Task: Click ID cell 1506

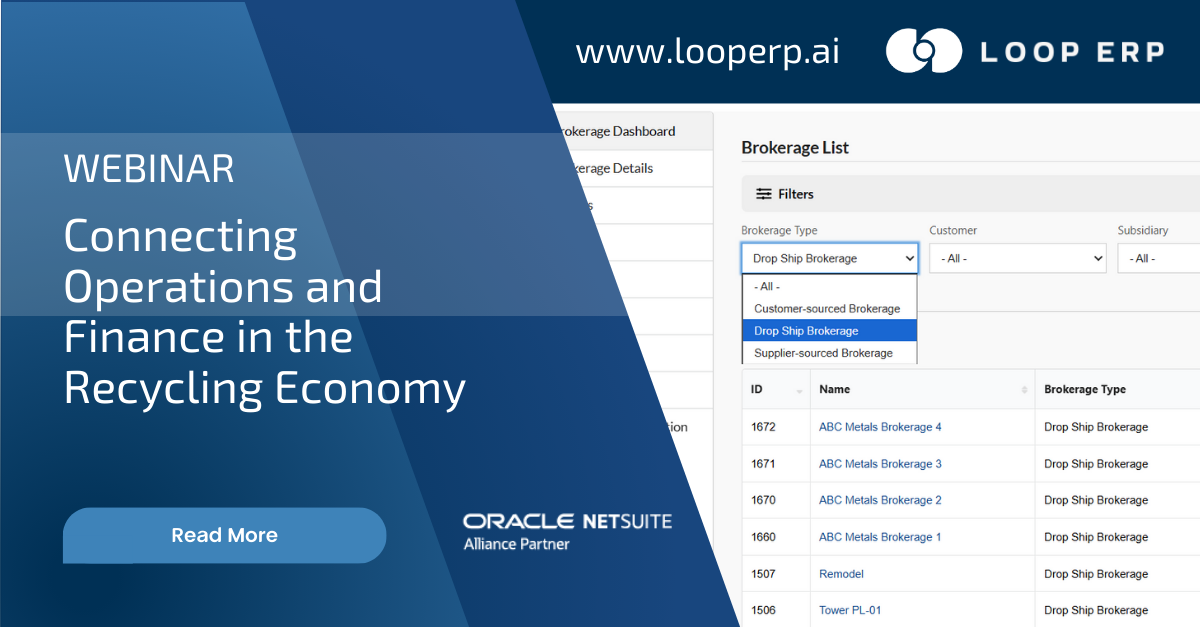Action: pyautogui.click(x=764, y=610)
